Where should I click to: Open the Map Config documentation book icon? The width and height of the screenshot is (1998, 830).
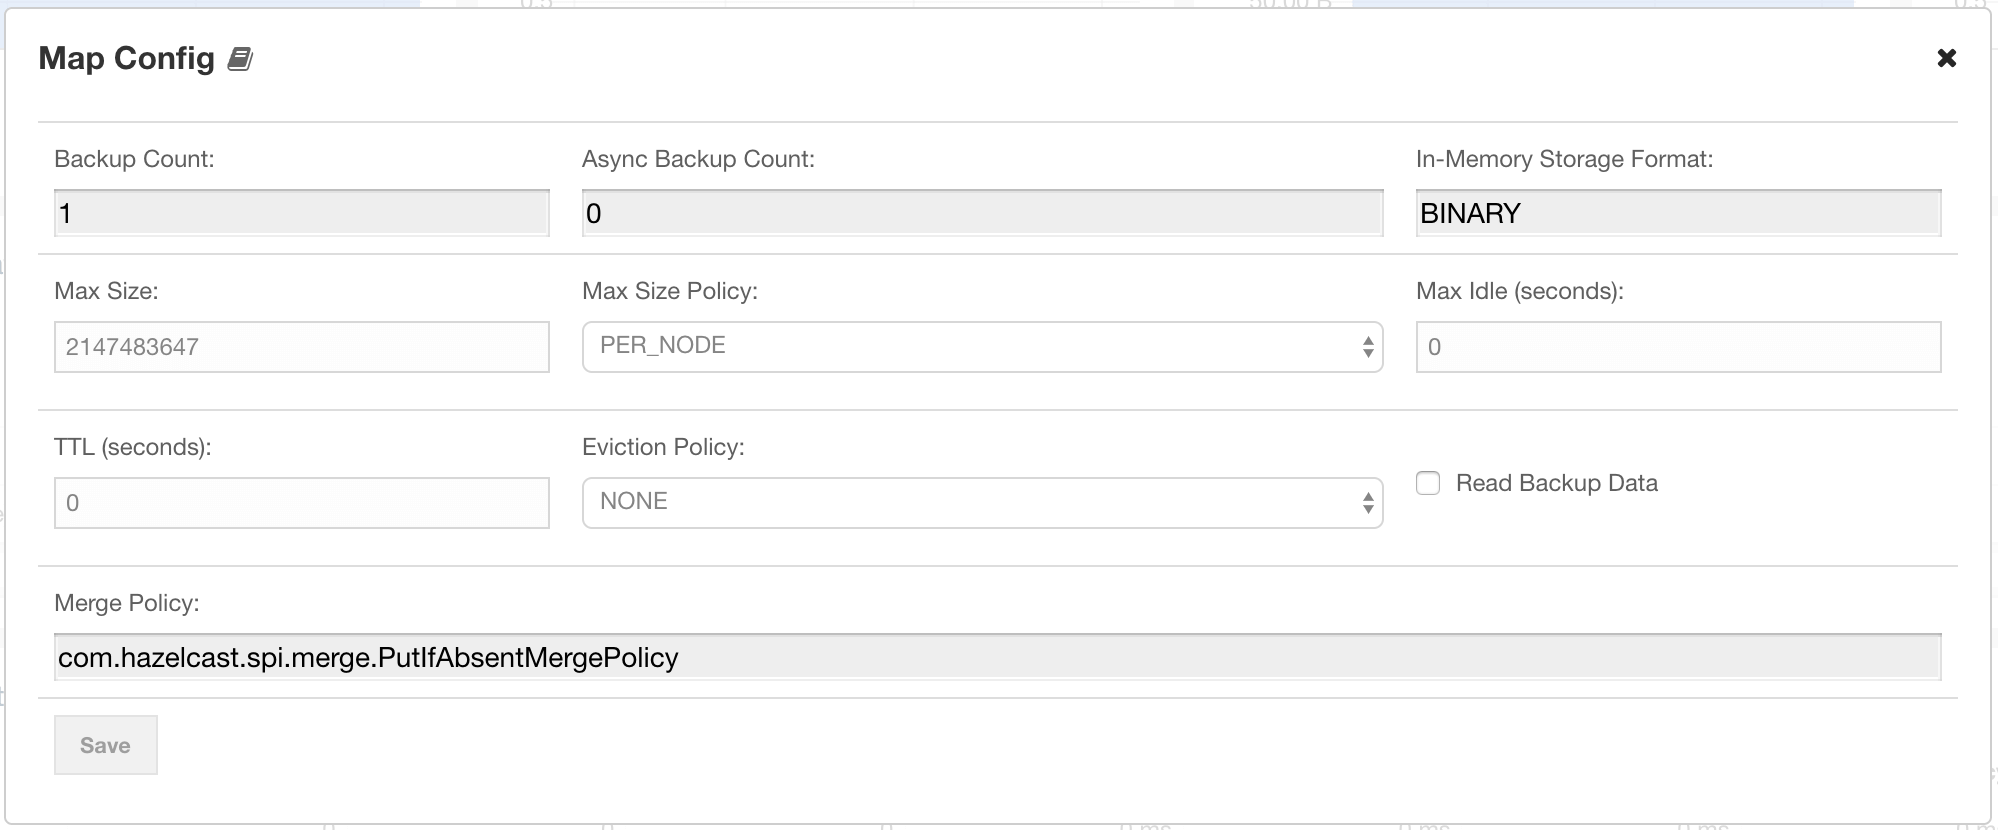tap(240, 60)
